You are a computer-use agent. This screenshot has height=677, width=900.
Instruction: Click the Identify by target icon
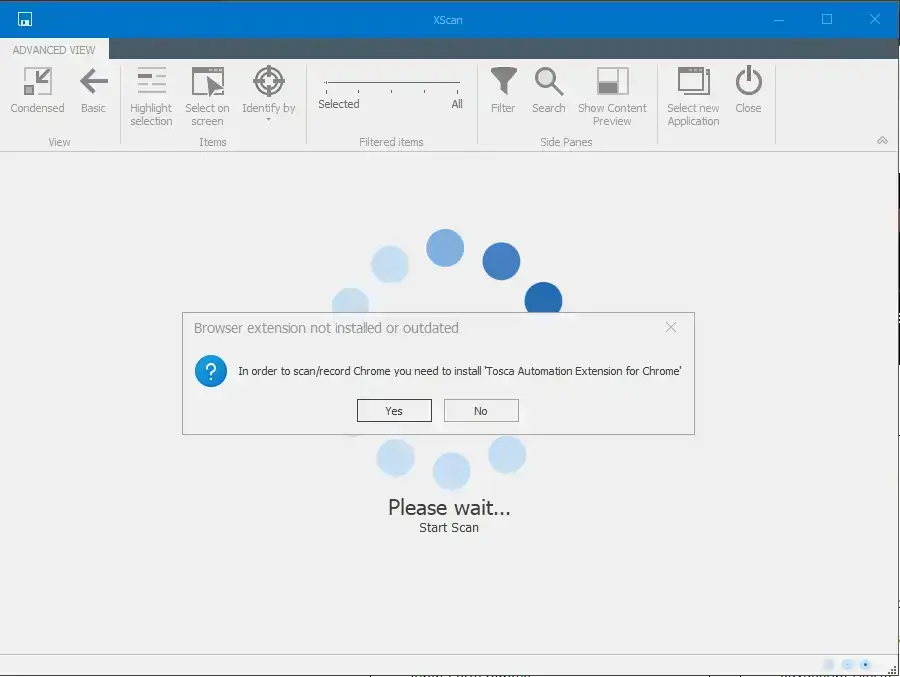[268, 82]
